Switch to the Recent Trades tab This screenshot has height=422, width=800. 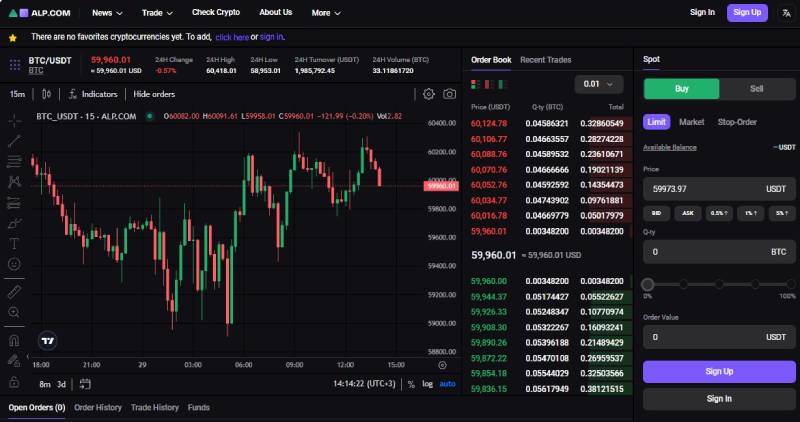545,60
